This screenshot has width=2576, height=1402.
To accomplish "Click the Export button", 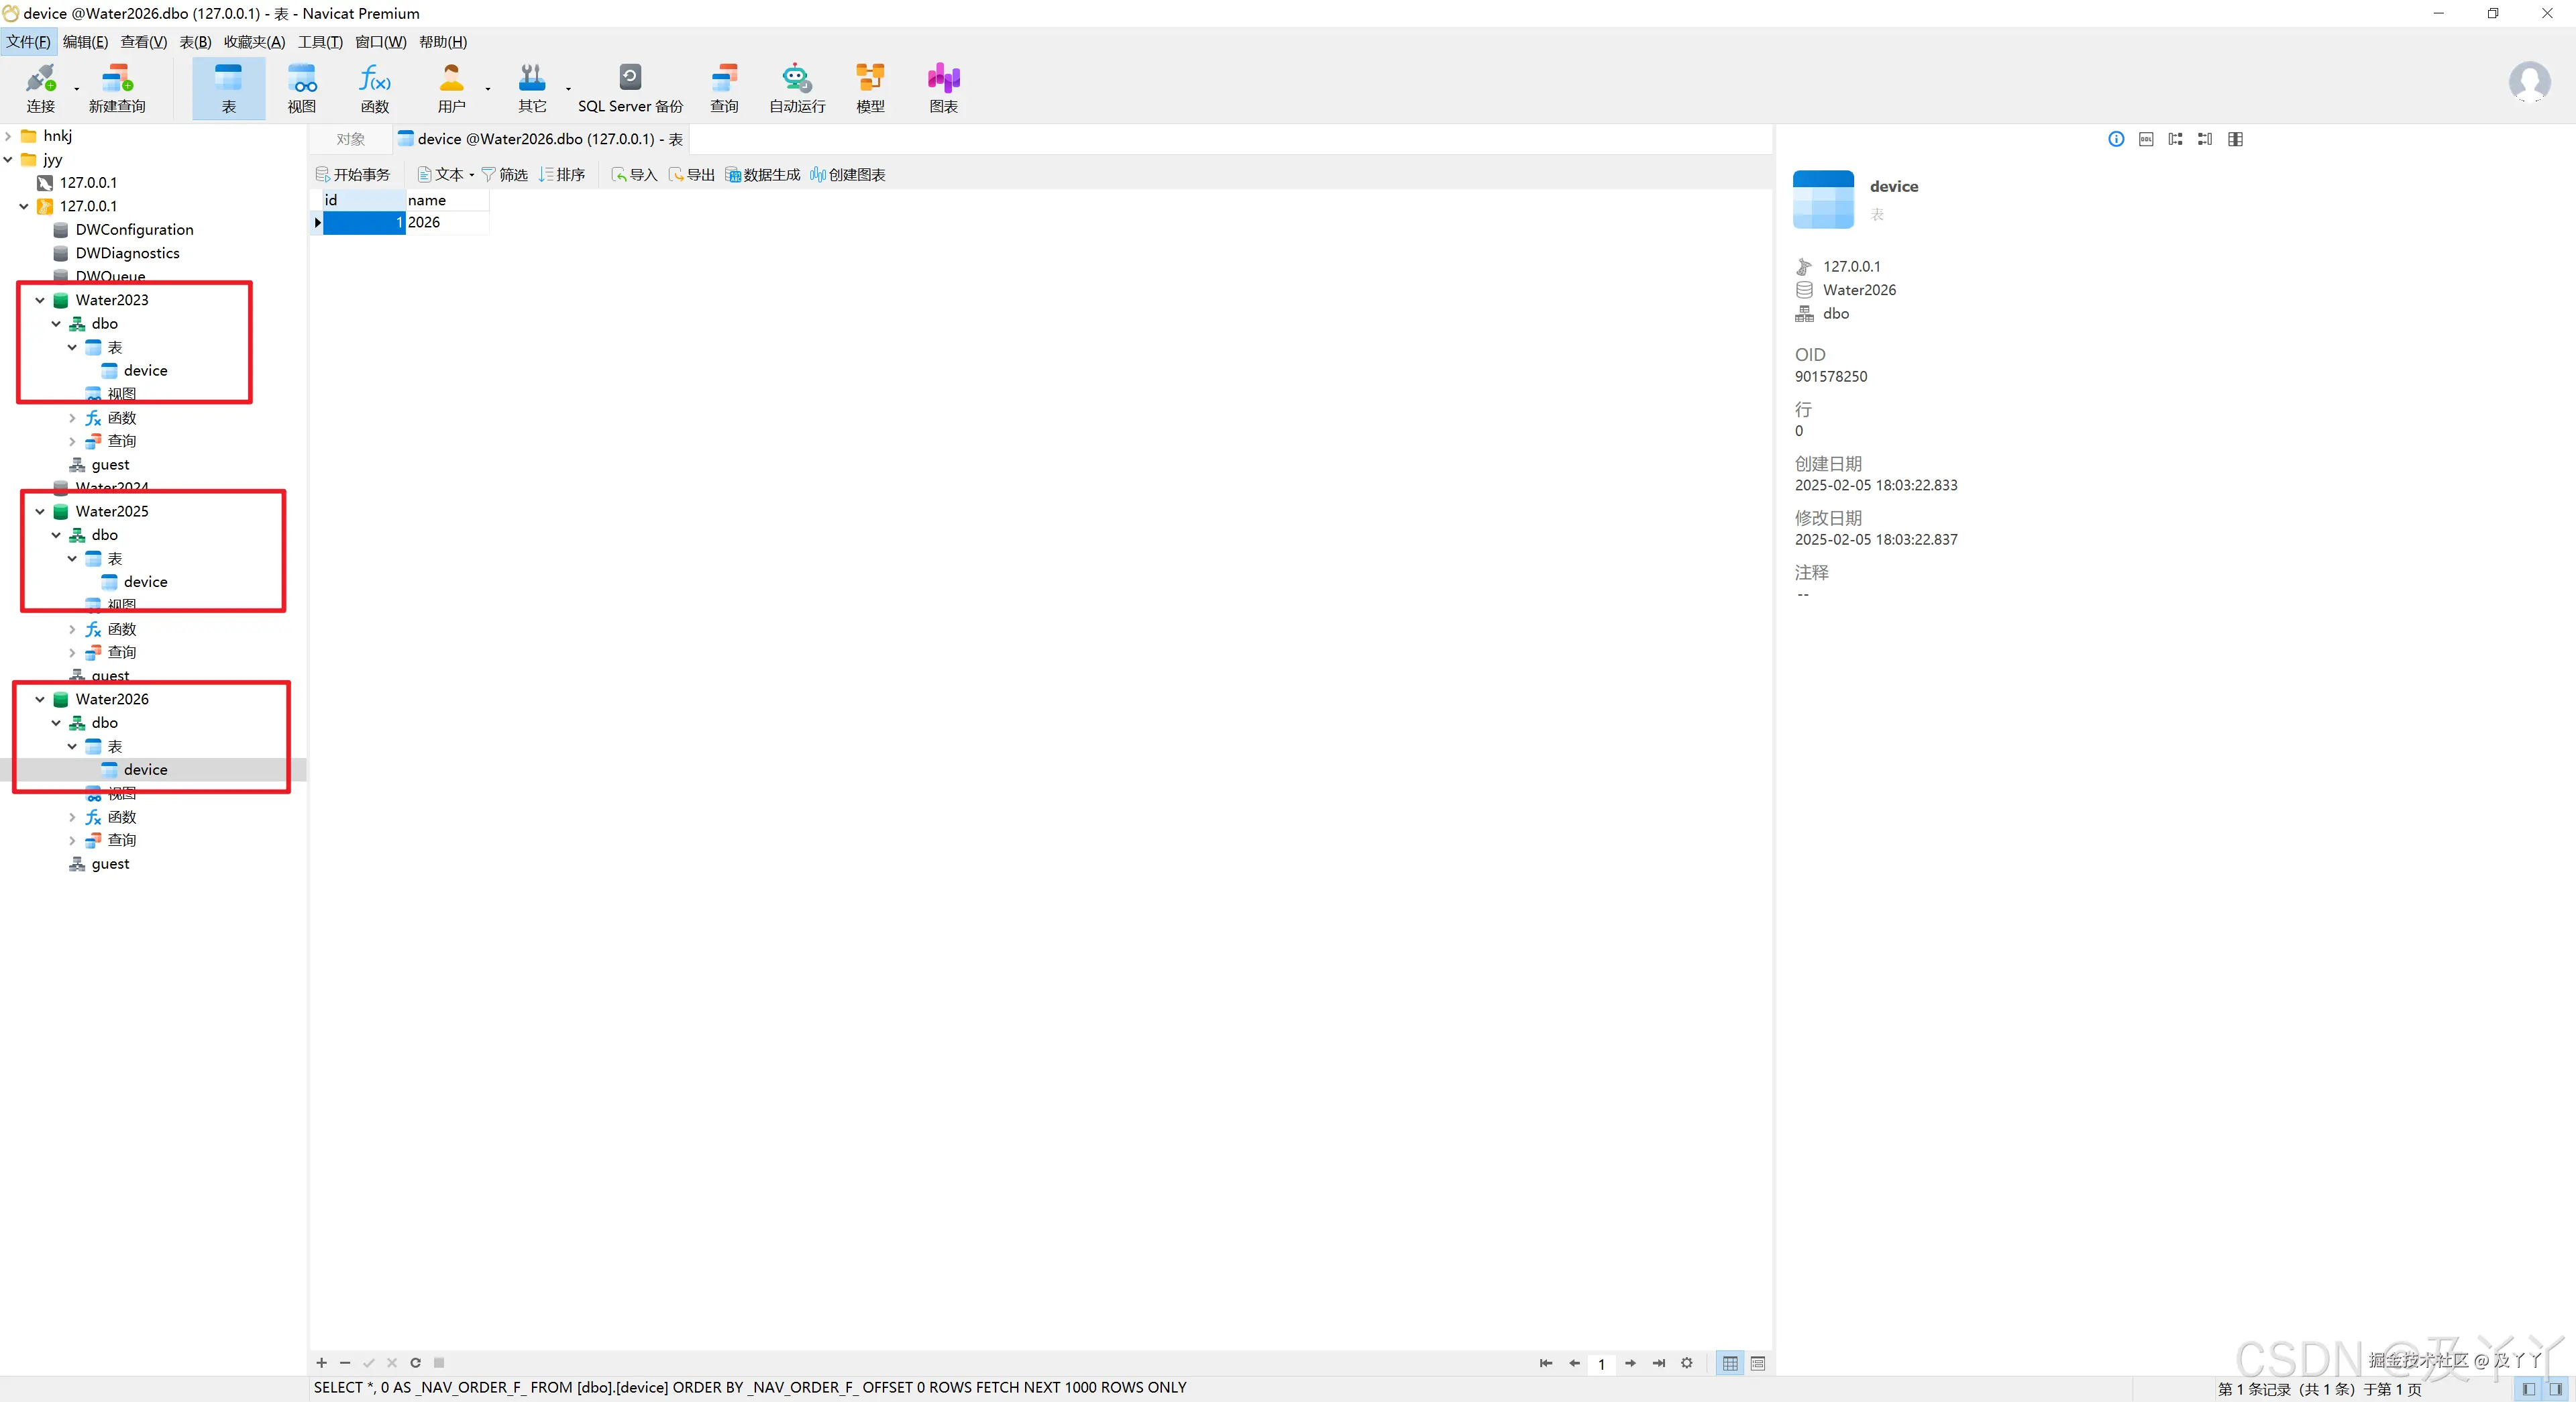I will click(692, 174).
